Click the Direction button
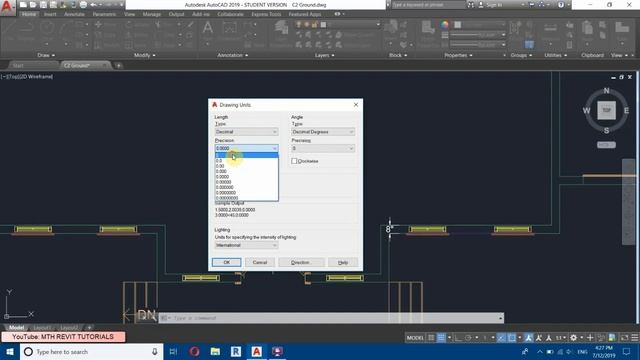The image size is (640, 360). click(x=301, y=262)
